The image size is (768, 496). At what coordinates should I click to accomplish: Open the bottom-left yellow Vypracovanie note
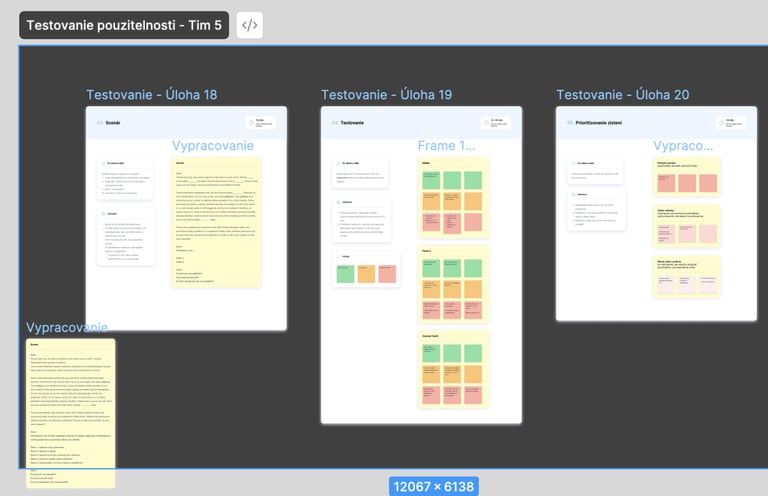(71, 413)
